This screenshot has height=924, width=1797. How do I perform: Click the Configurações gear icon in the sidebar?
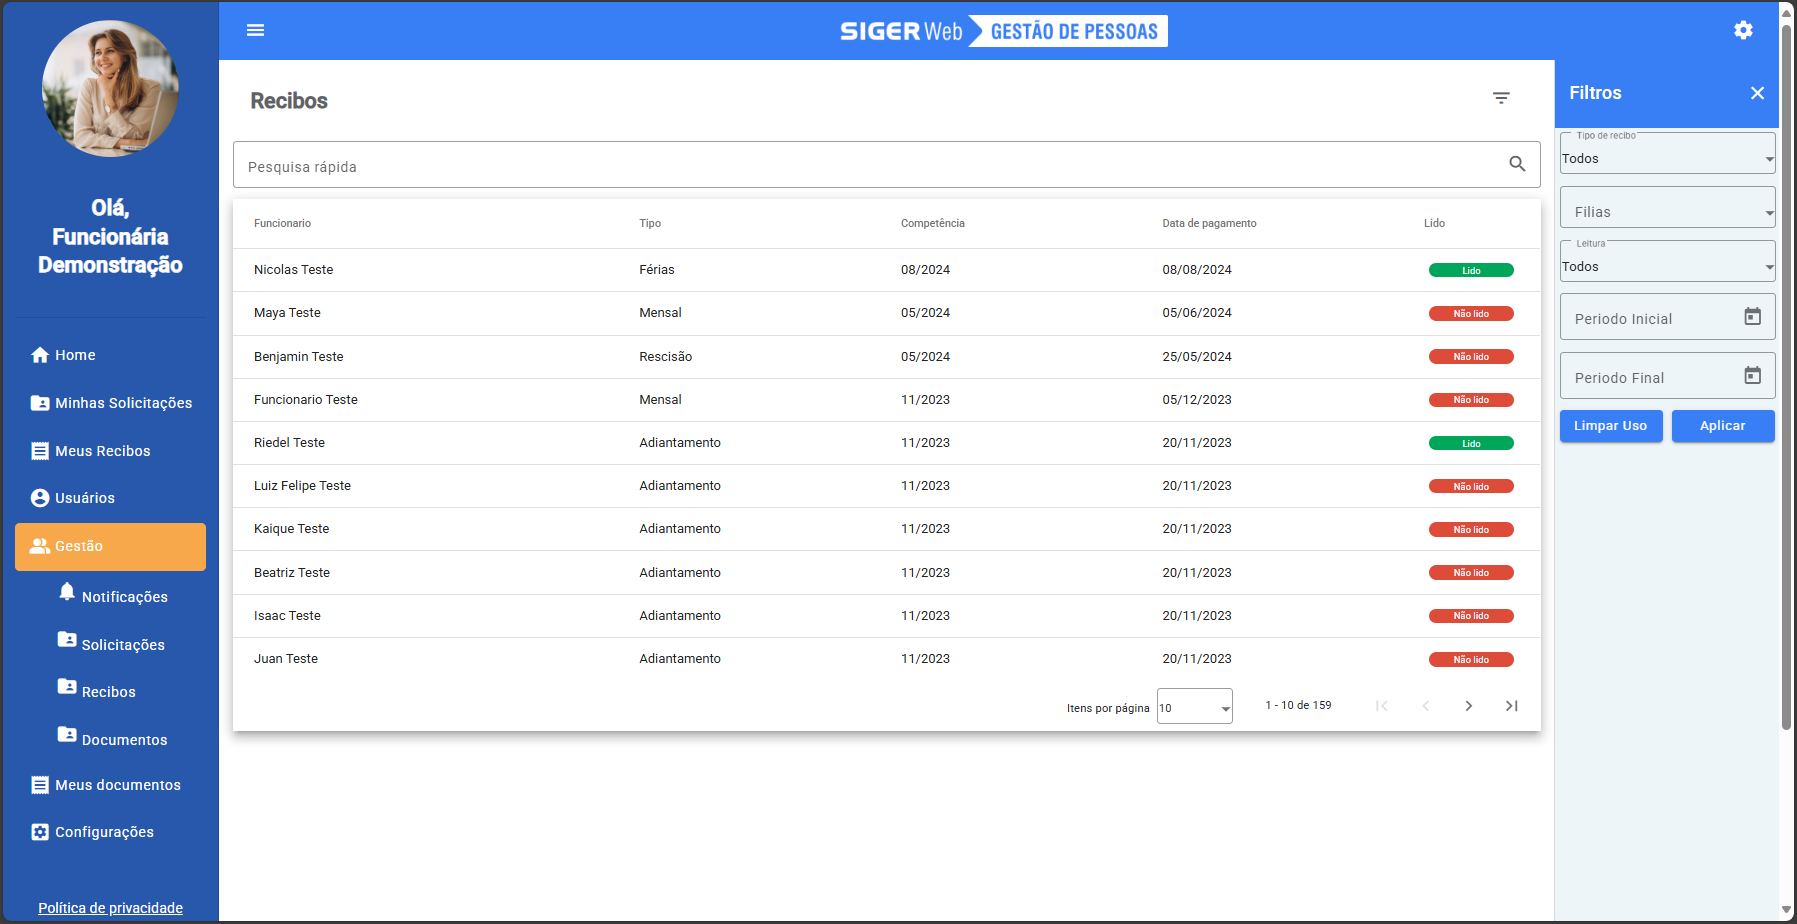[40, 832]
